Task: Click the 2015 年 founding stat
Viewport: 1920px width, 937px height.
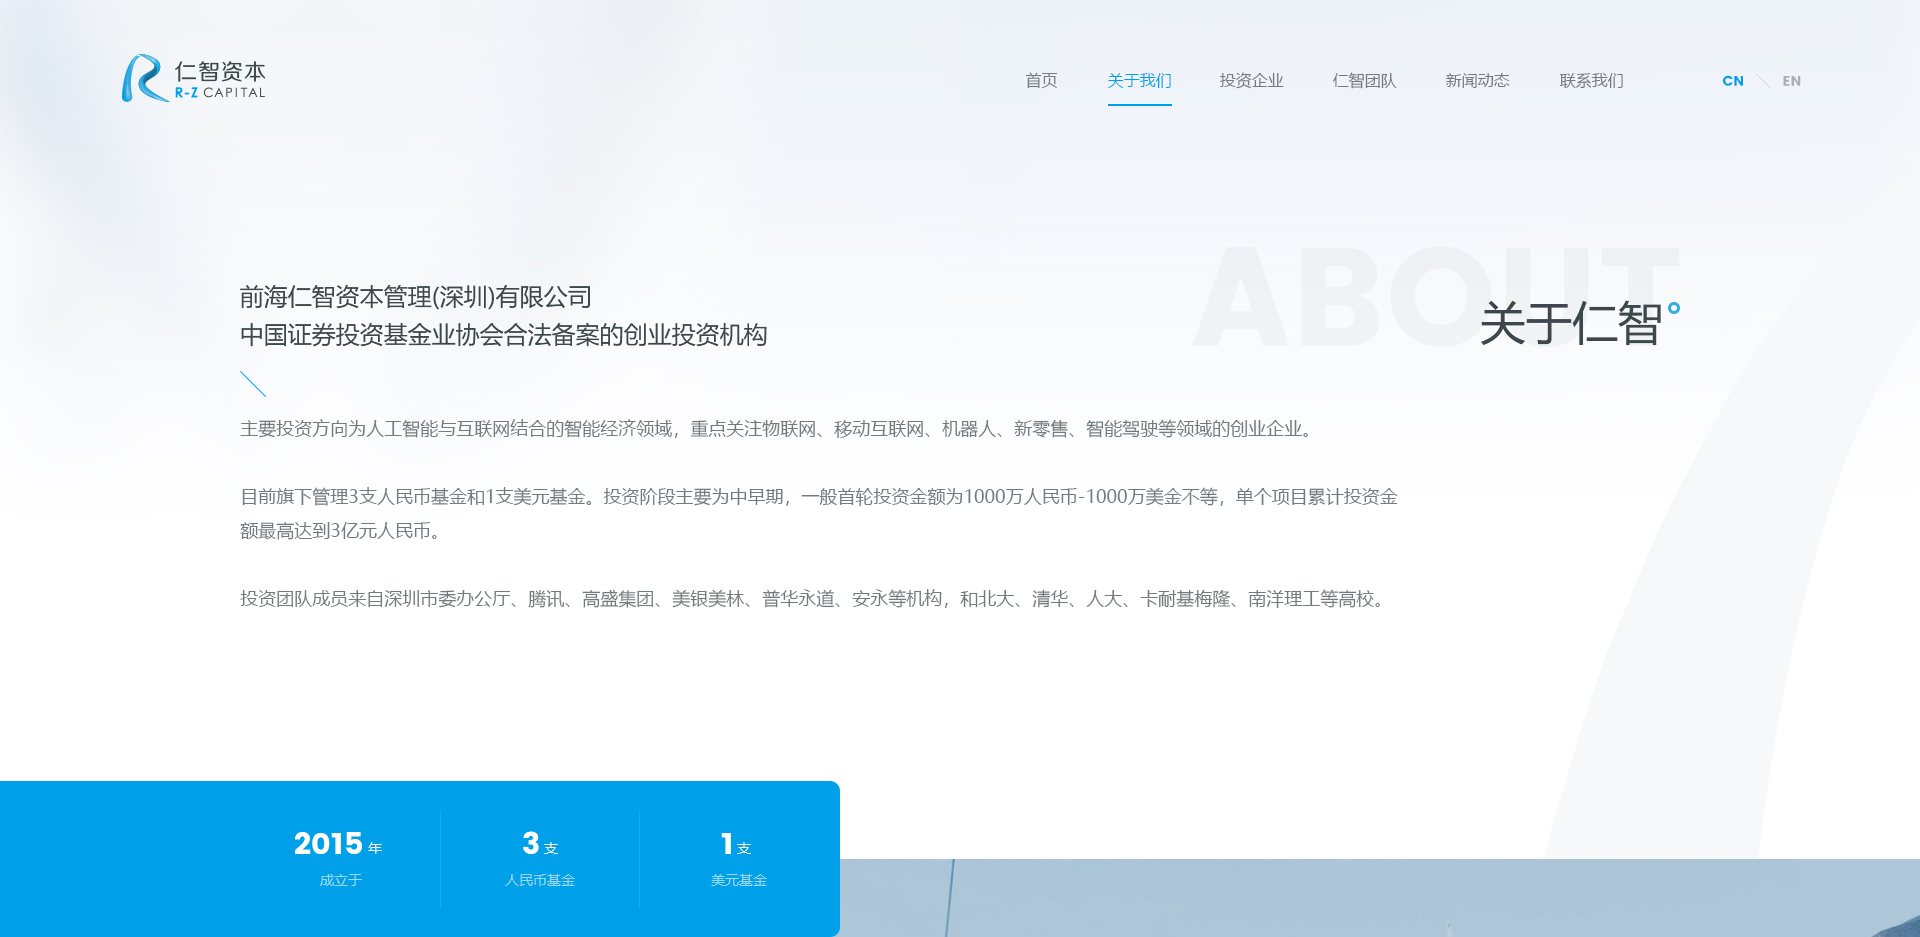Action: pos(339,858)
